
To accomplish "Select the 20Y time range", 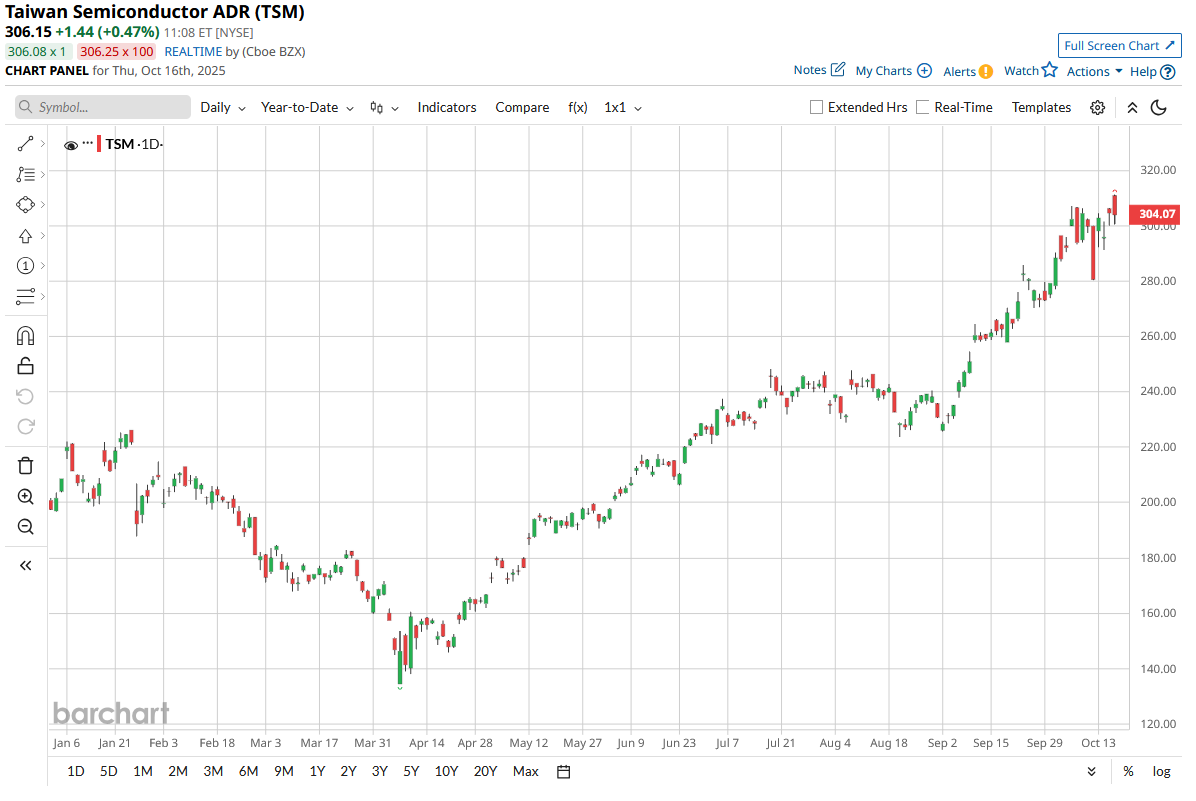I will click(x=485, y=772).
